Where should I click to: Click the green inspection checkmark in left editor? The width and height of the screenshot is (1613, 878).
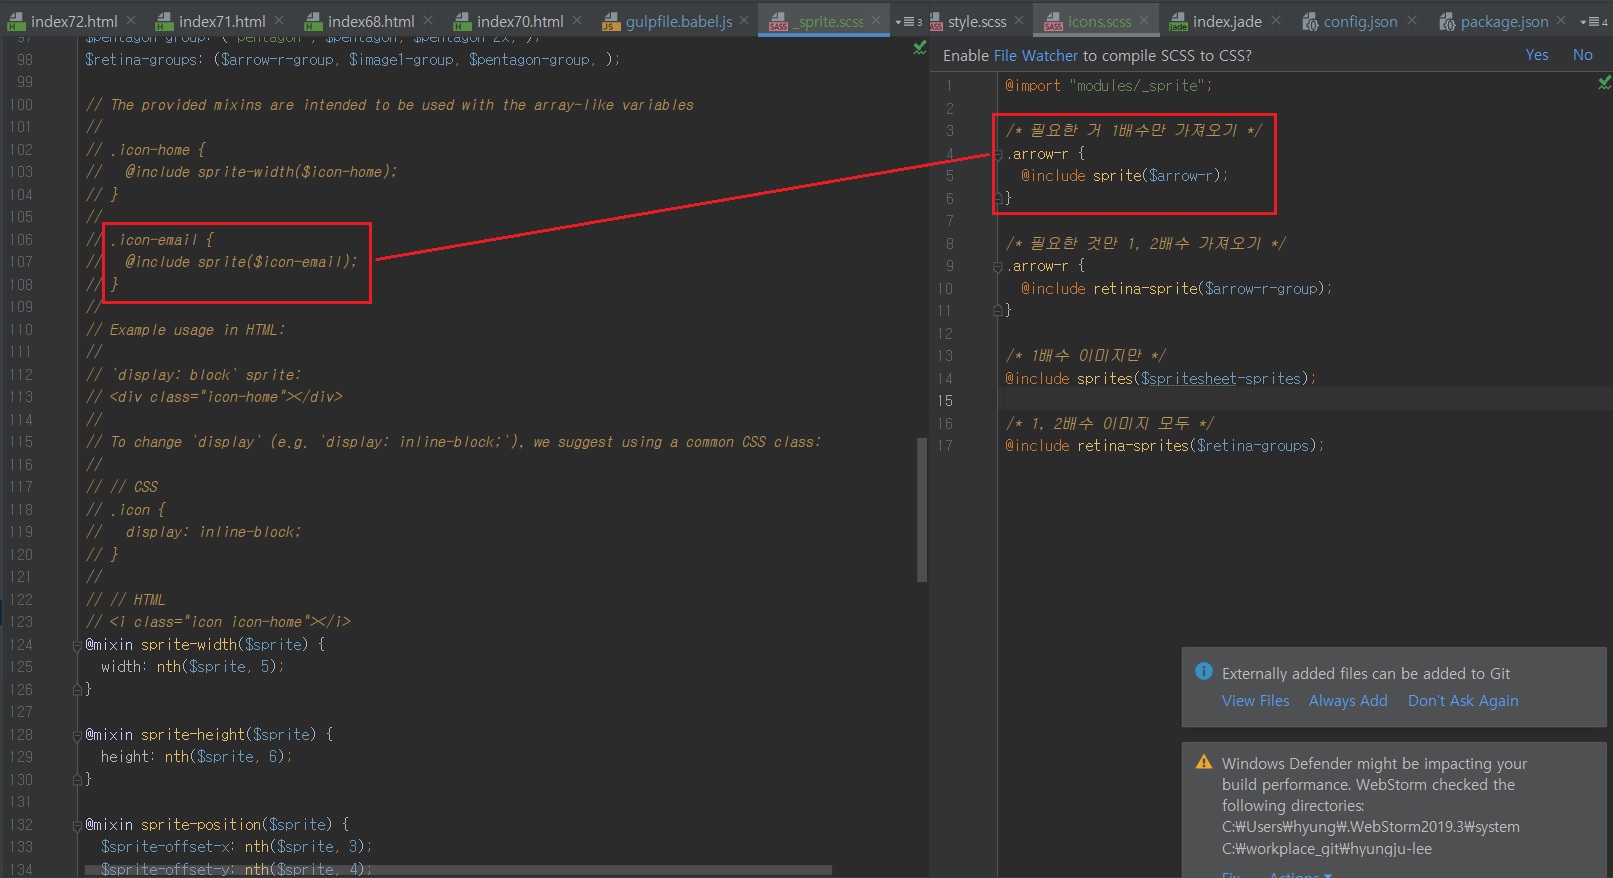click(x=919, y=48)
